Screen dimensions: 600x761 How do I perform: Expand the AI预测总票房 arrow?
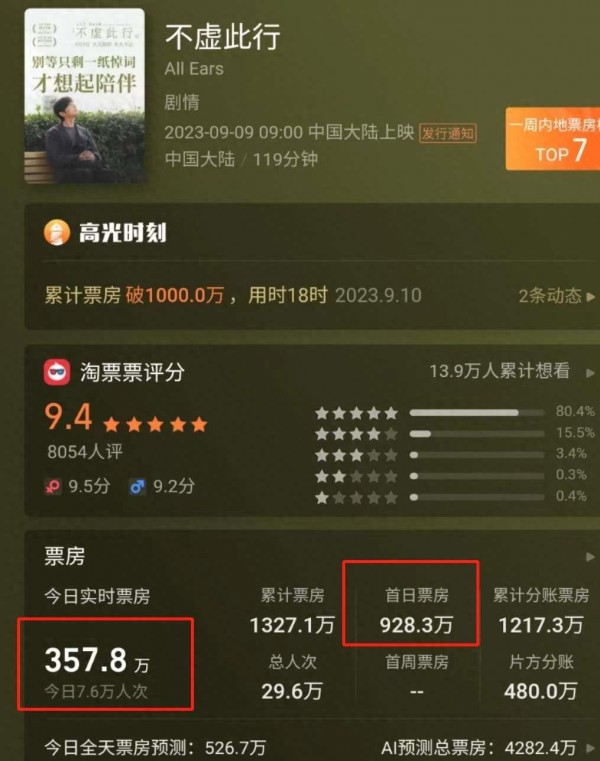(590, 747)
